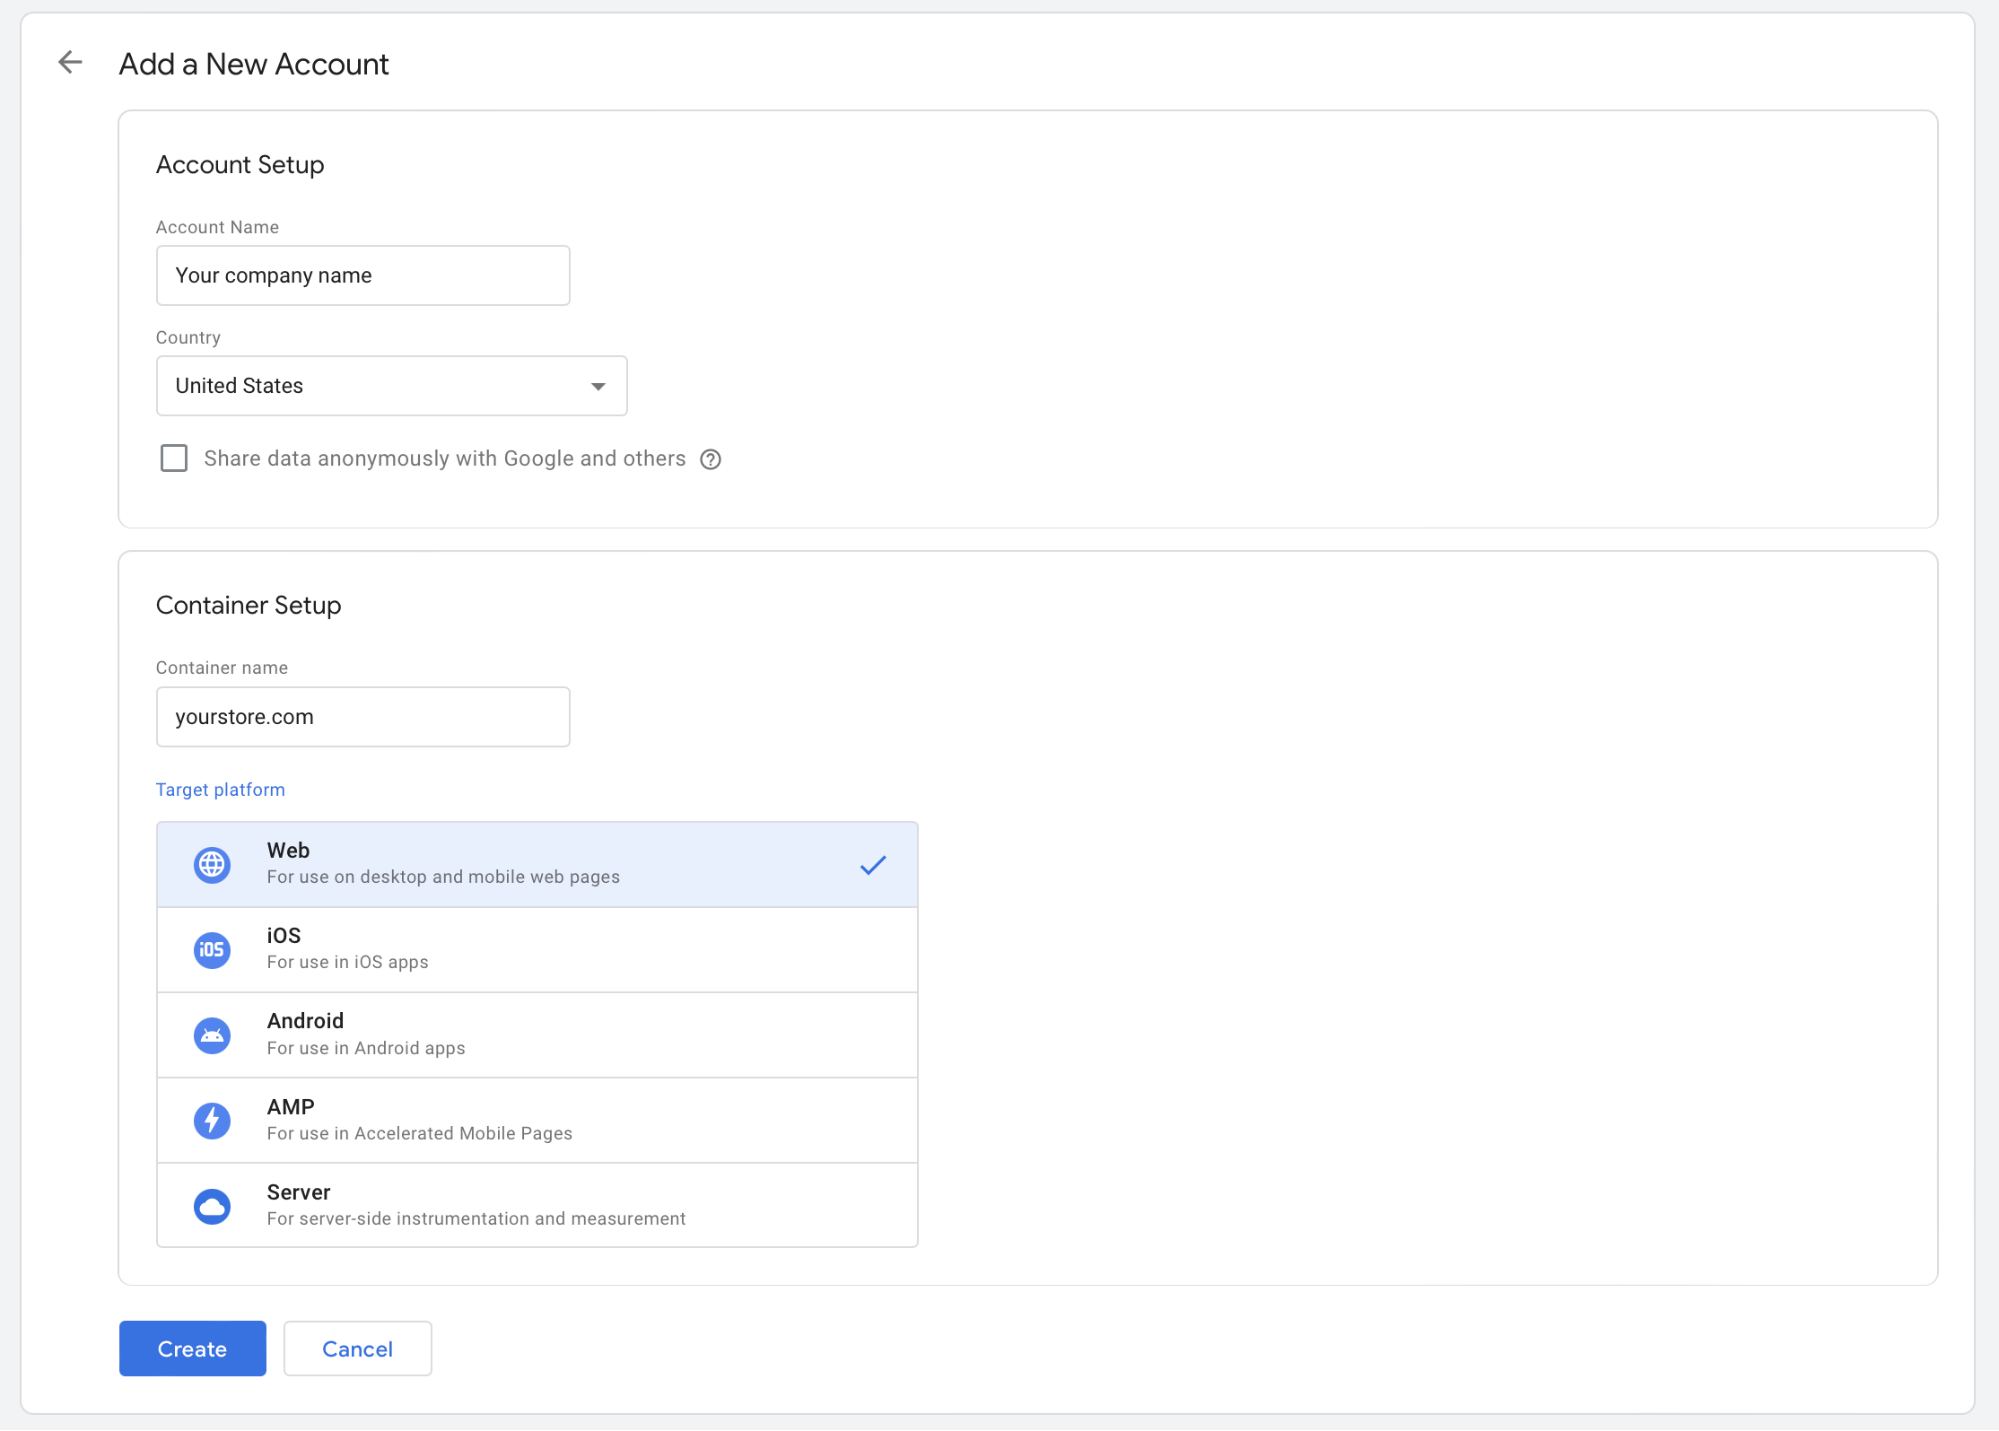This screenshot has width=1999, height=1431.
Task: Pick the Server platform option
Action: tap(536, 1205)
